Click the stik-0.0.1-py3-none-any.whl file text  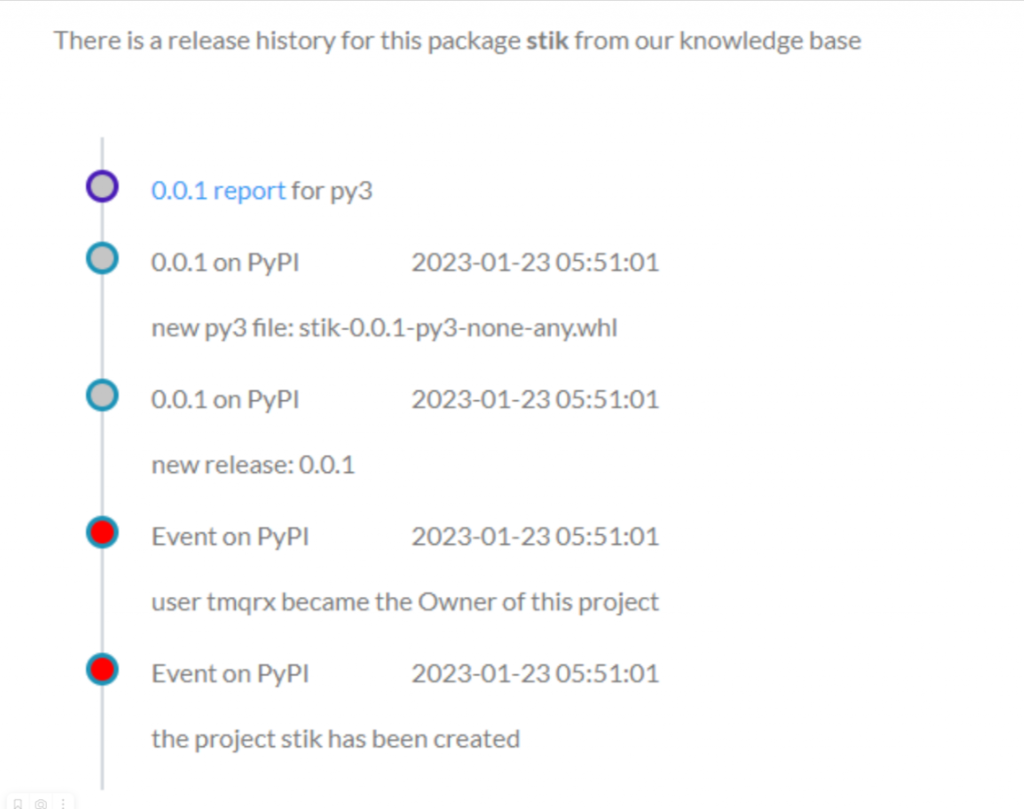pos(458,328)
